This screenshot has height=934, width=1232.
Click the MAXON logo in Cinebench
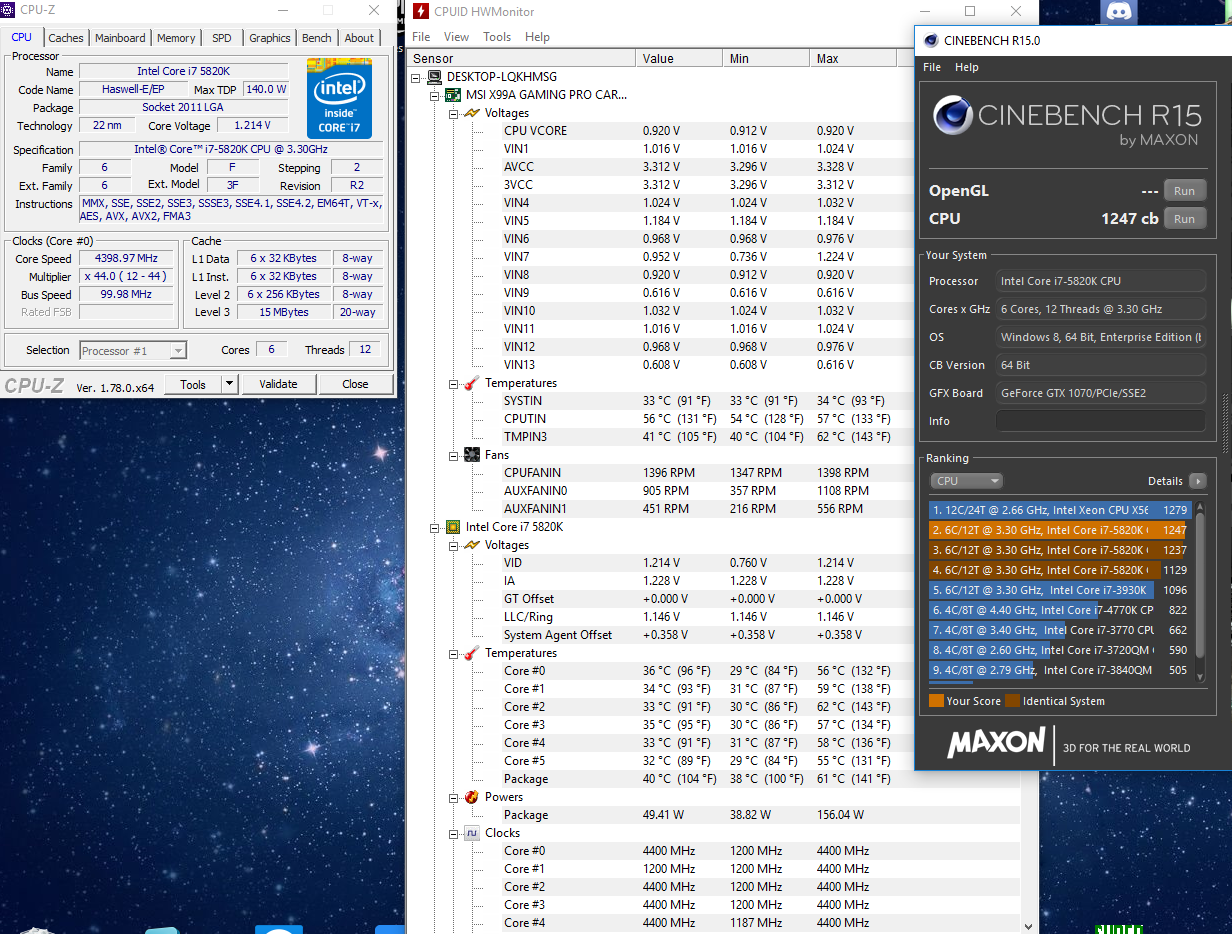[x=996, y=742]
